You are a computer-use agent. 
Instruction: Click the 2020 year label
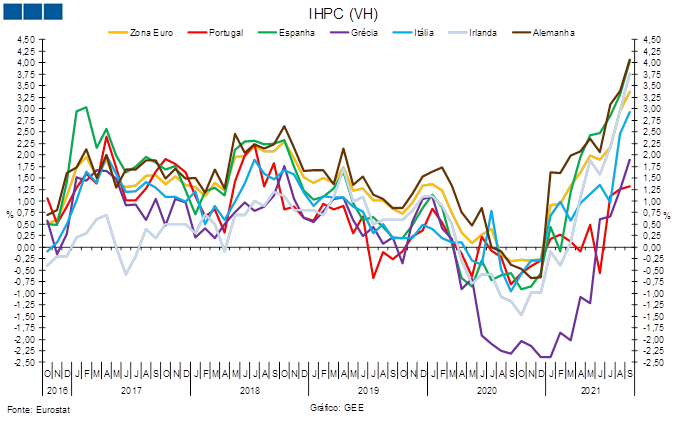487,391
